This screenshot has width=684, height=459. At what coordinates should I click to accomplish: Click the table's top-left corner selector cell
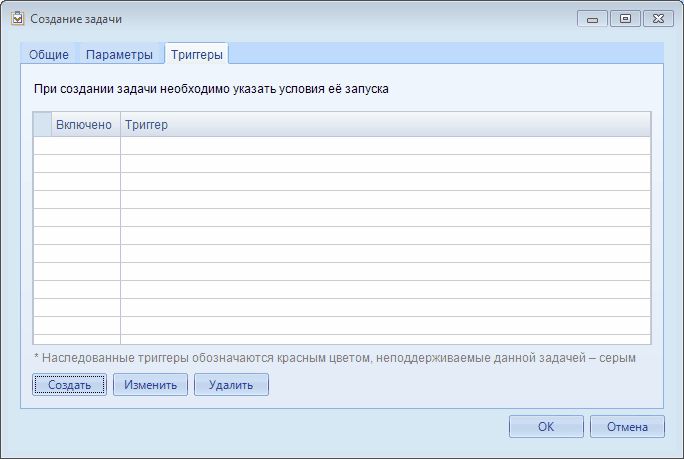click(x=42, y=124)
